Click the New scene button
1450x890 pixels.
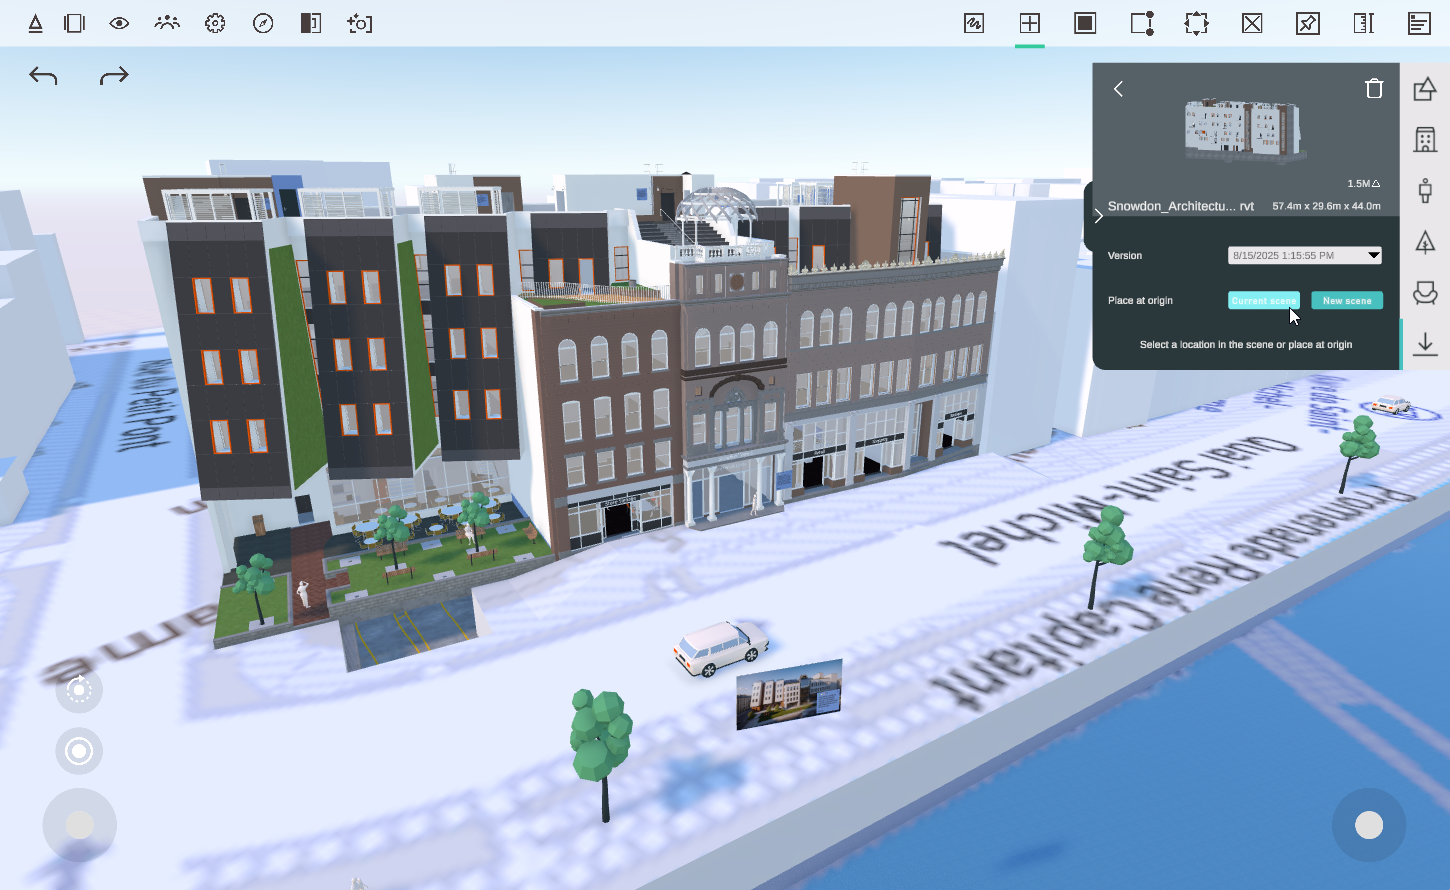(x=1347, y=300)
